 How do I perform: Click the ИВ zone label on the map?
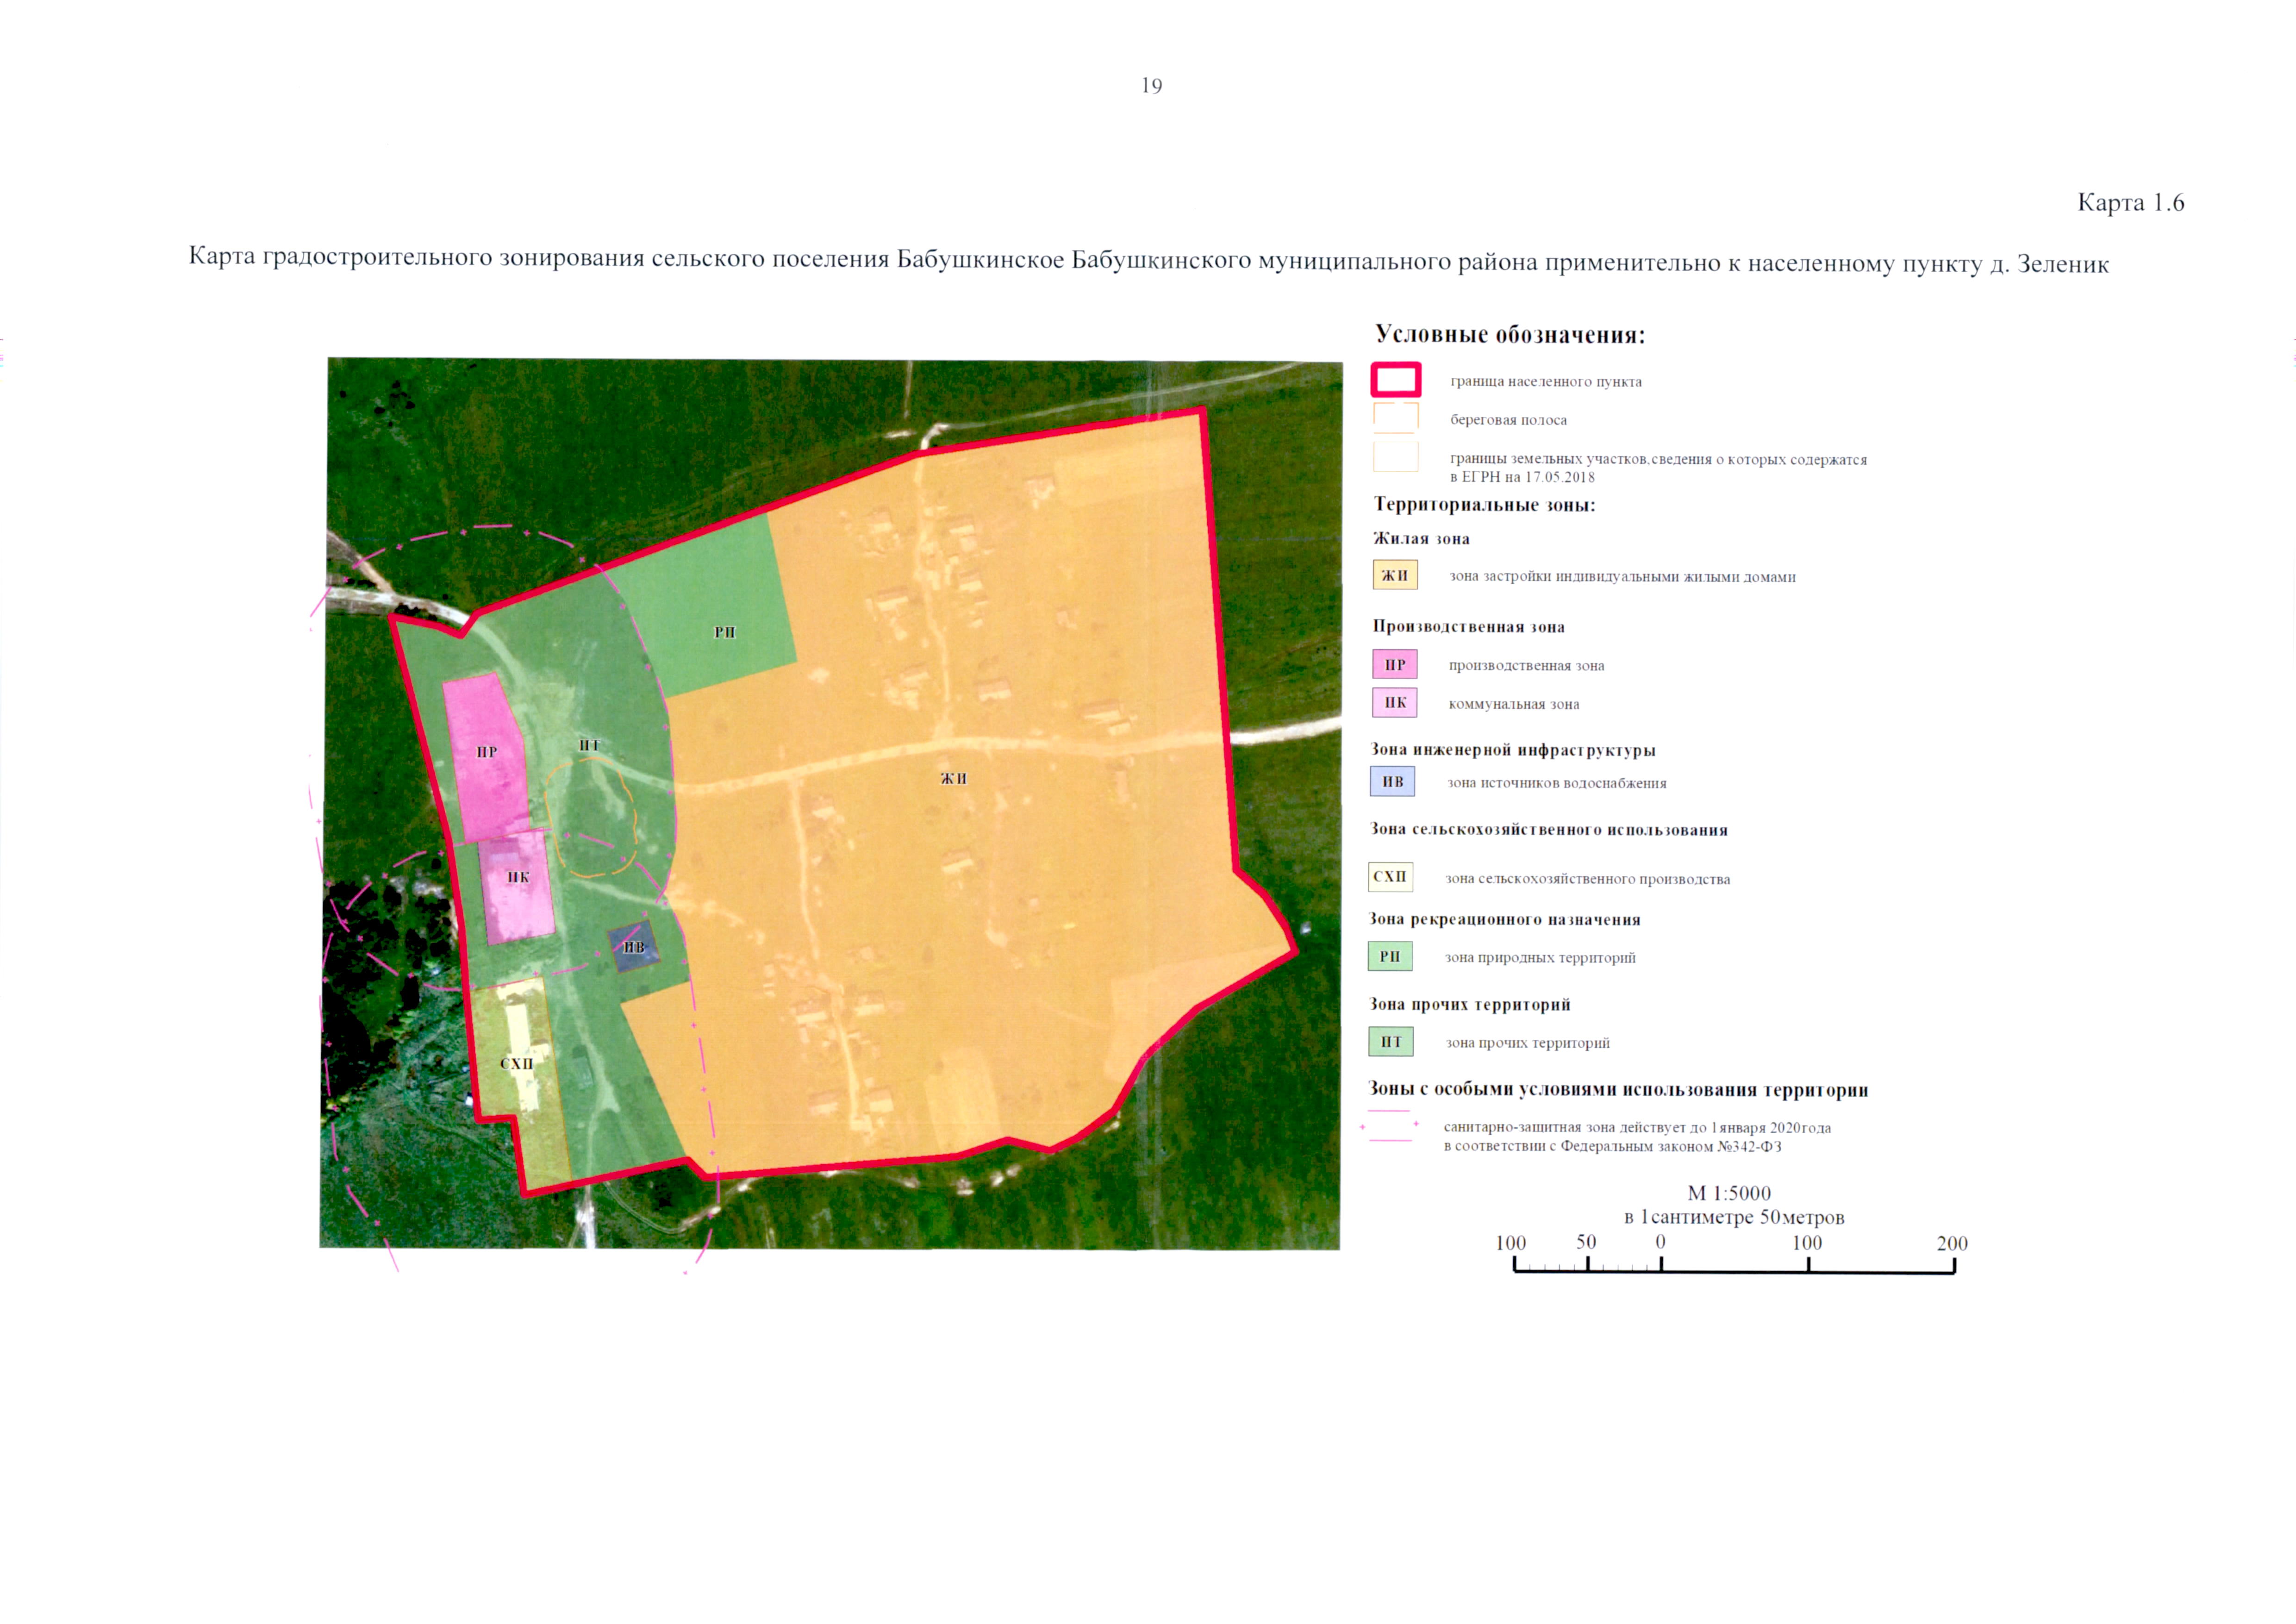(634, 947)
